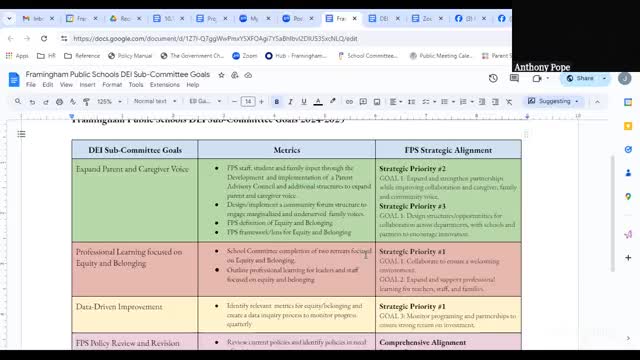Show document outline icon
Image resolution: width=640 pixels, height=360 pixels.
point(21,134)
